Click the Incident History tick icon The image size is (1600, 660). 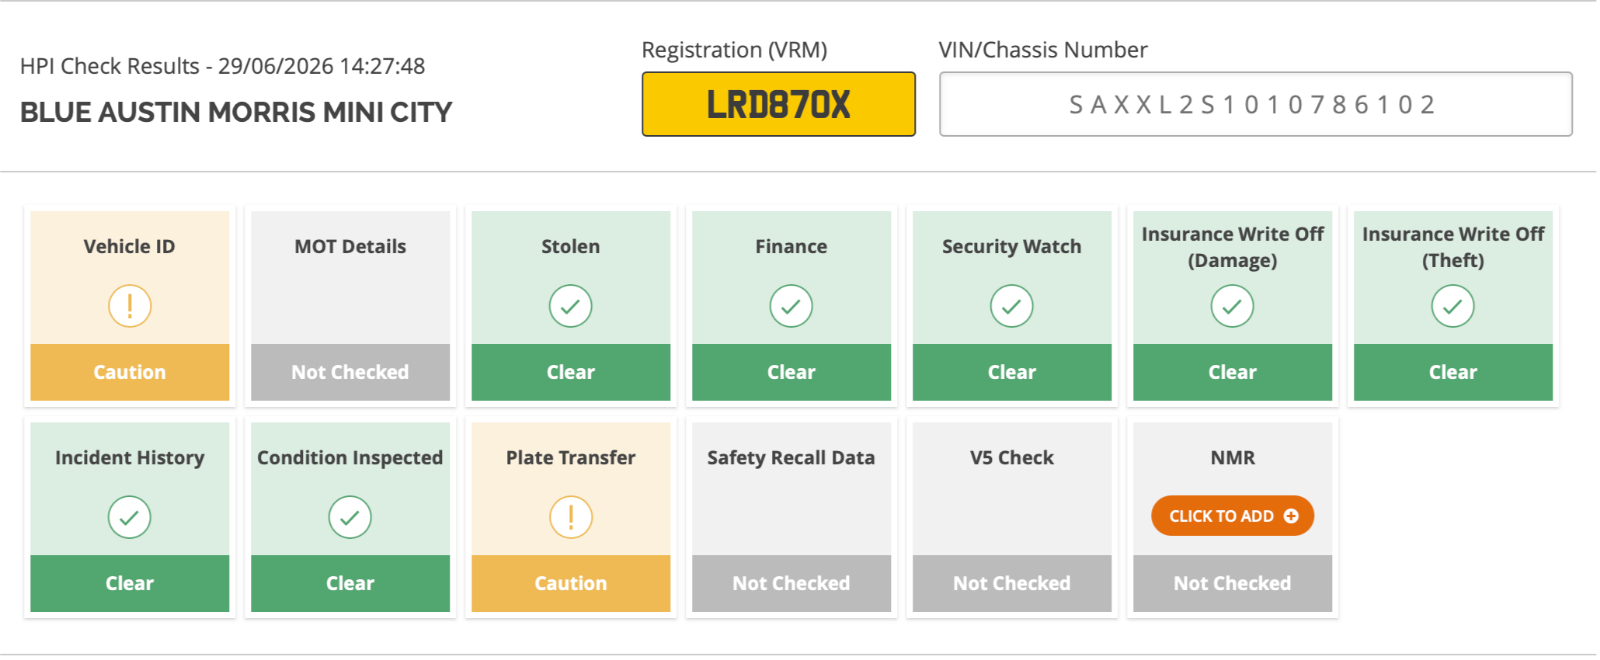[130, 517]
